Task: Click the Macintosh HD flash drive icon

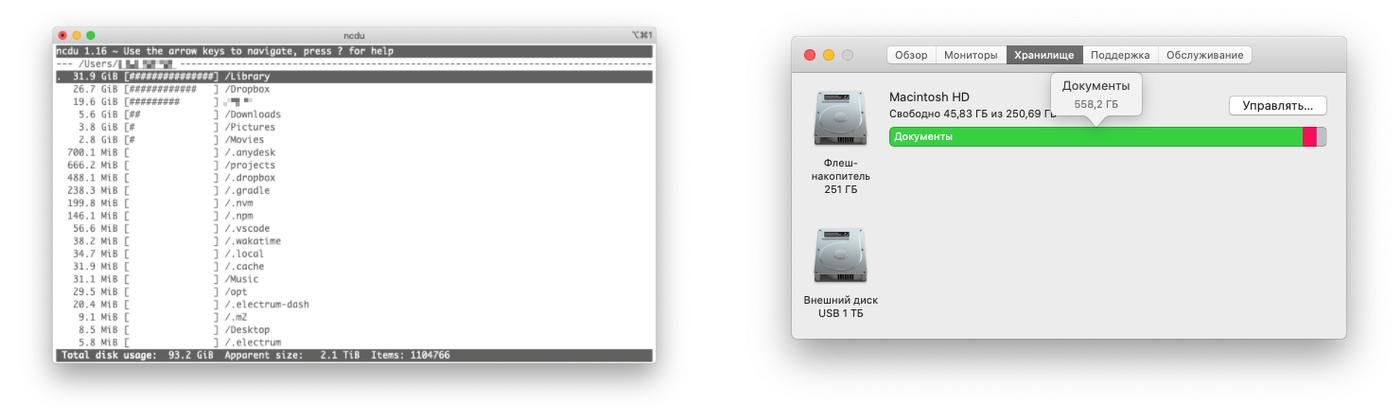Action: pyautogui.click(x=840, y=119)
